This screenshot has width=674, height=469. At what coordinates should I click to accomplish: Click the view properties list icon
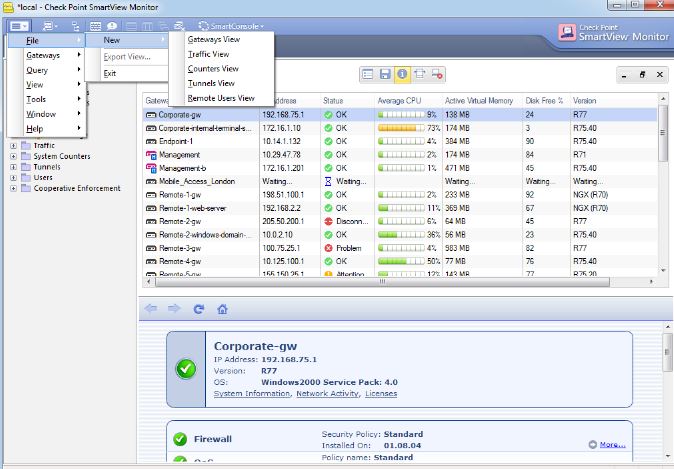pyautogui.click(x=368, y=74)
